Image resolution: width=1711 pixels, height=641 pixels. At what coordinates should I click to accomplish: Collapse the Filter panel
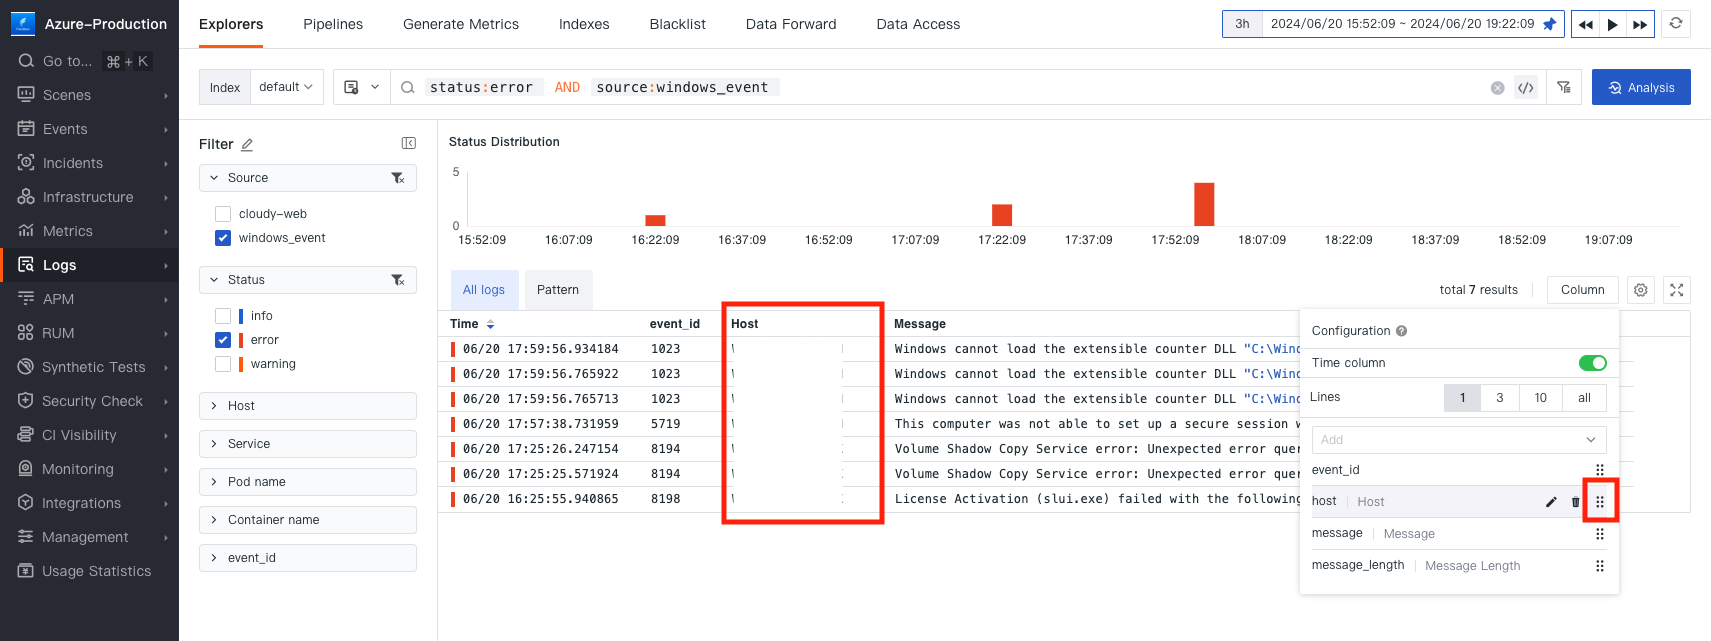point(409,143)
